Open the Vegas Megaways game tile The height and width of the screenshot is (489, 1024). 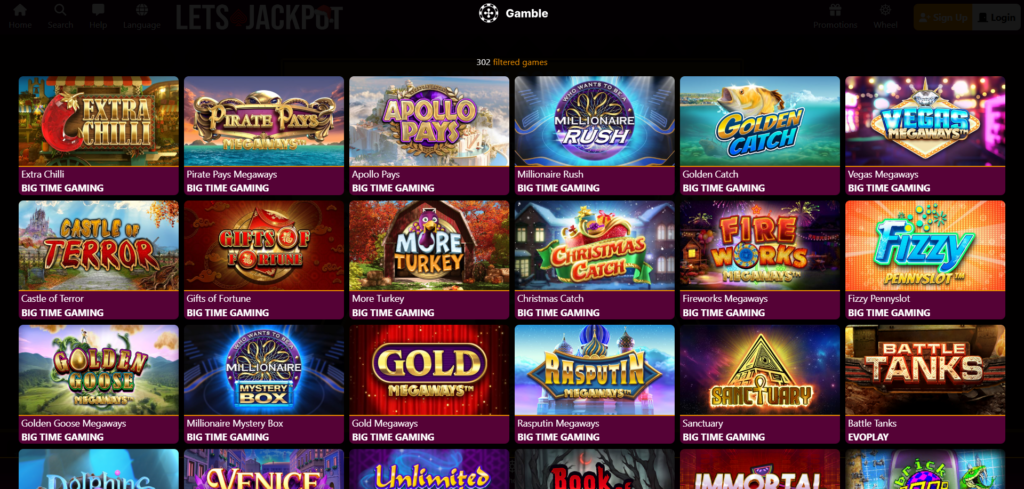(x=925, y=136)
